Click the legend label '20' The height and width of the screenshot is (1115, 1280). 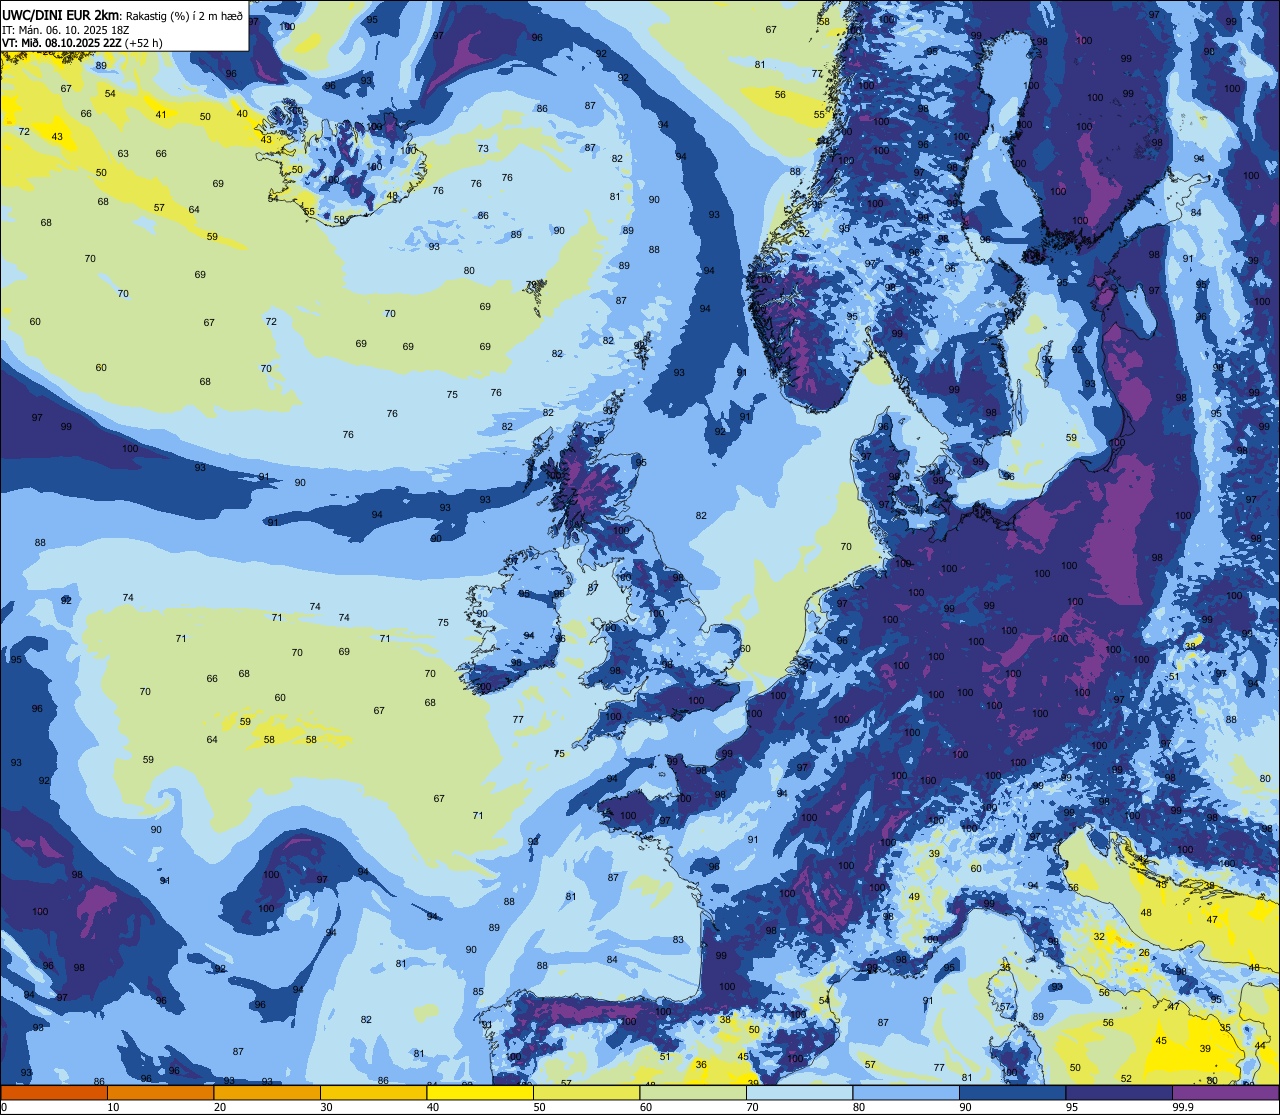click(x=220, y=1107)
